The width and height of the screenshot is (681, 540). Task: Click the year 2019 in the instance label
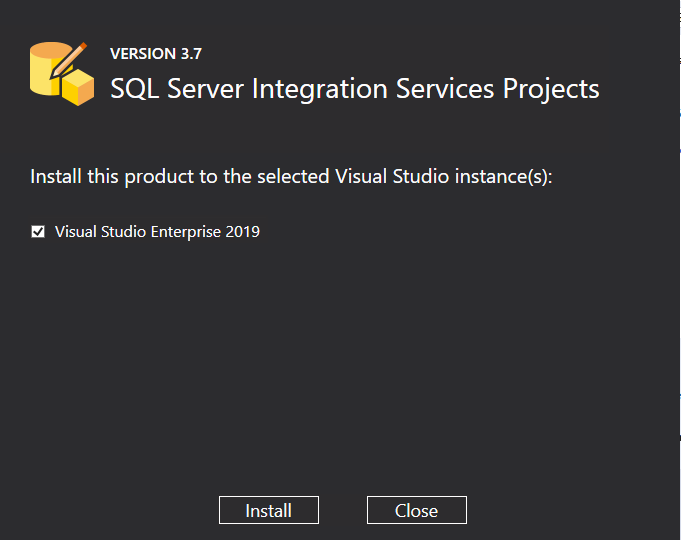(x=243, y=232)
